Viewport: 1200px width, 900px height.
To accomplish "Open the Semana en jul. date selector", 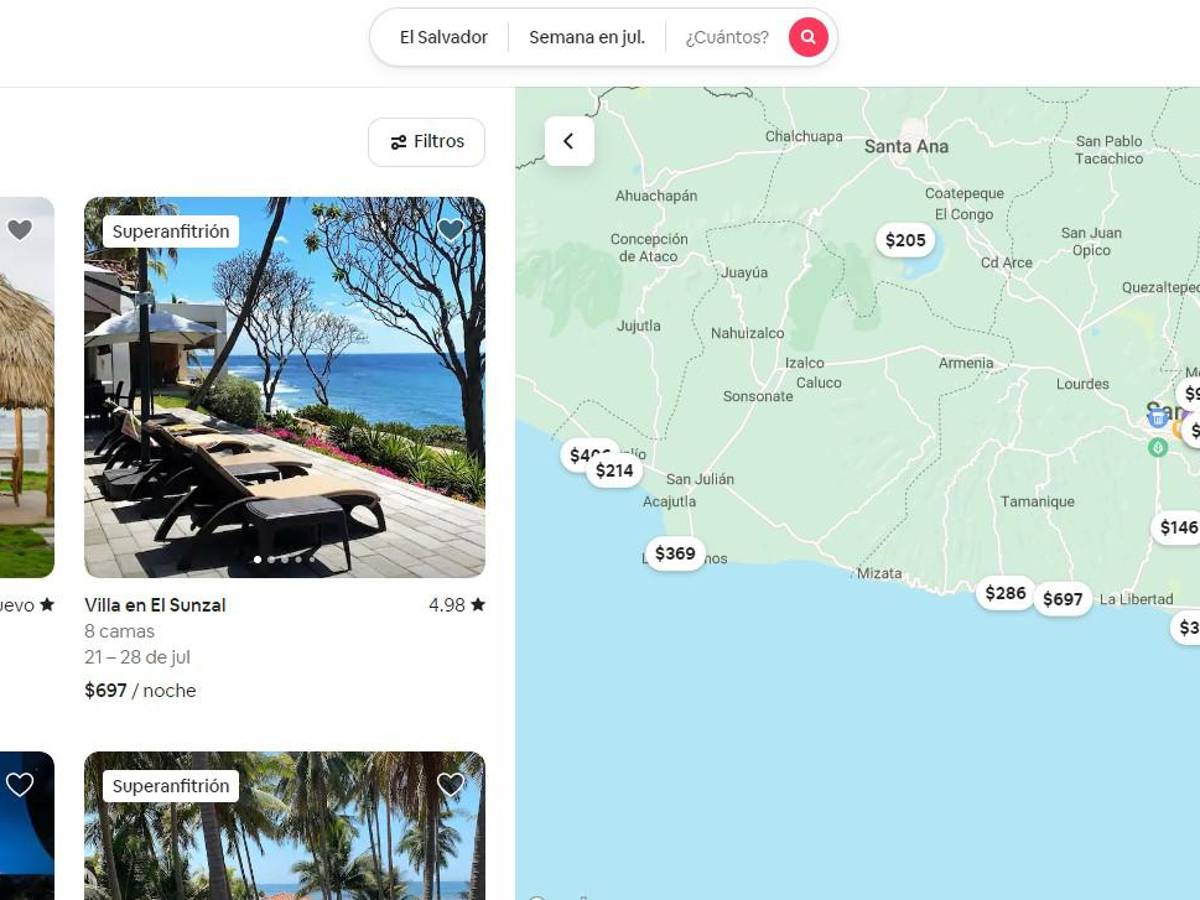I will (587, 38).
